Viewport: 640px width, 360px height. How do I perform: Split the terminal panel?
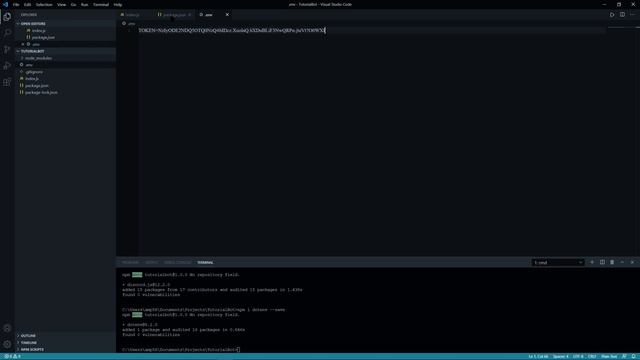pos(602,262)
